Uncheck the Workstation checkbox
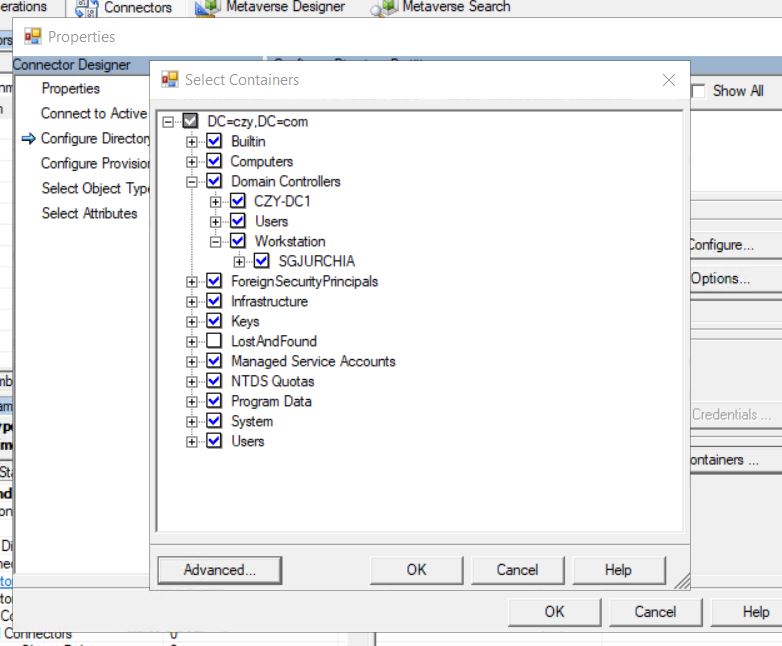The width and height of the screenshot is (782, 646). (238, 240)
